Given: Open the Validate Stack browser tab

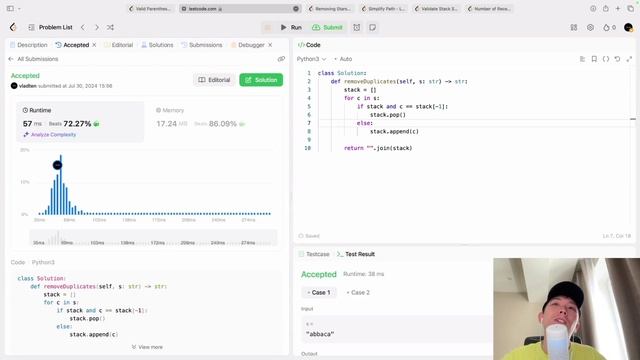Looking at the screenshot, I should [436, 9].
